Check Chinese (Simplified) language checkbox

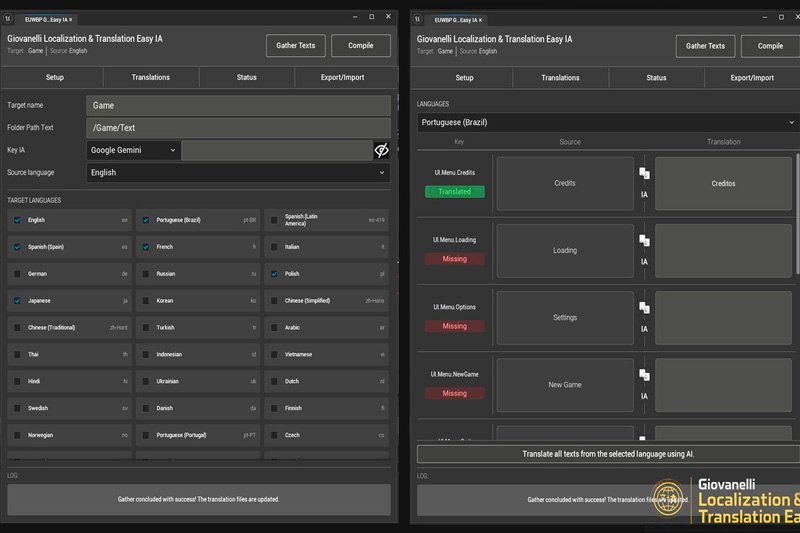(274, 301)
